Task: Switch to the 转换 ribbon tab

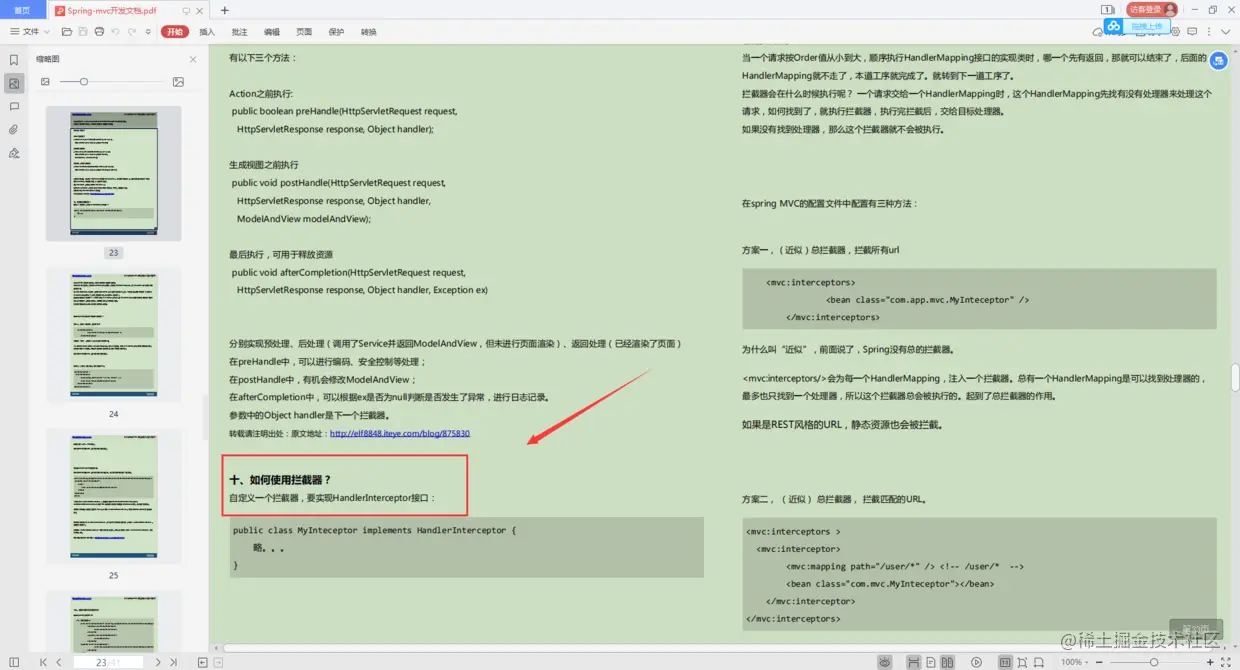Action: point(369,32)
